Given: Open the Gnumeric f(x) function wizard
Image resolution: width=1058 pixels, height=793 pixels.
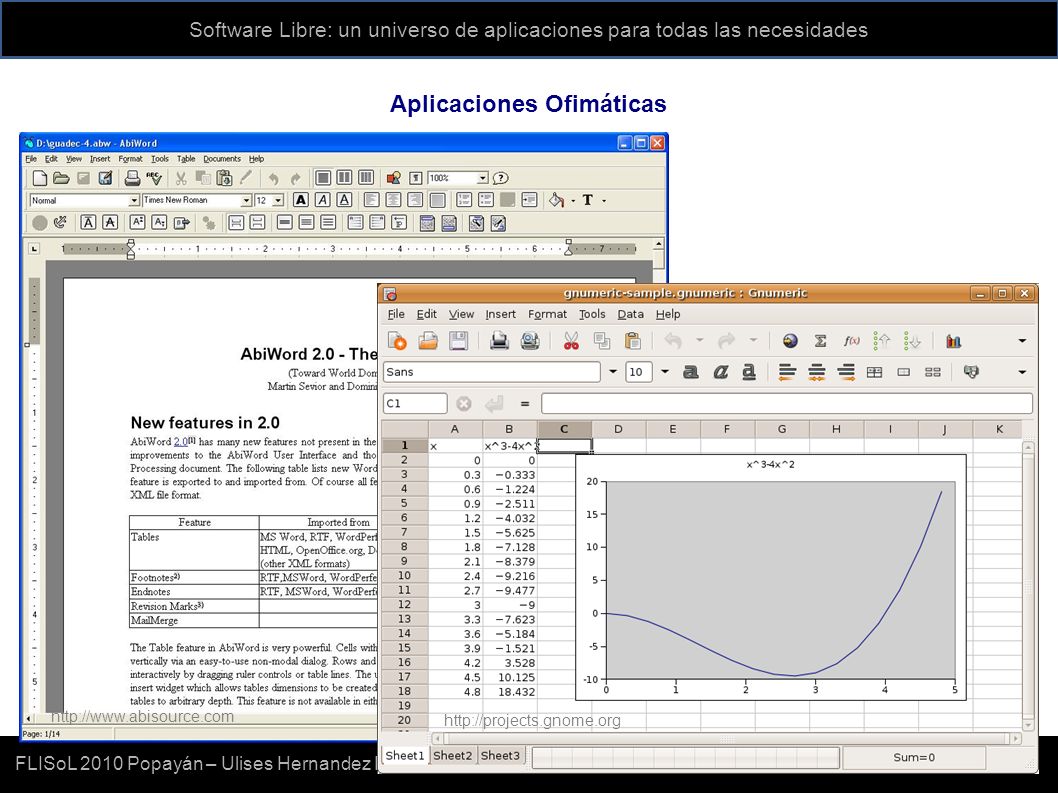Looking at the screenshot, I should pyautogui.click(x=852, y=341).
